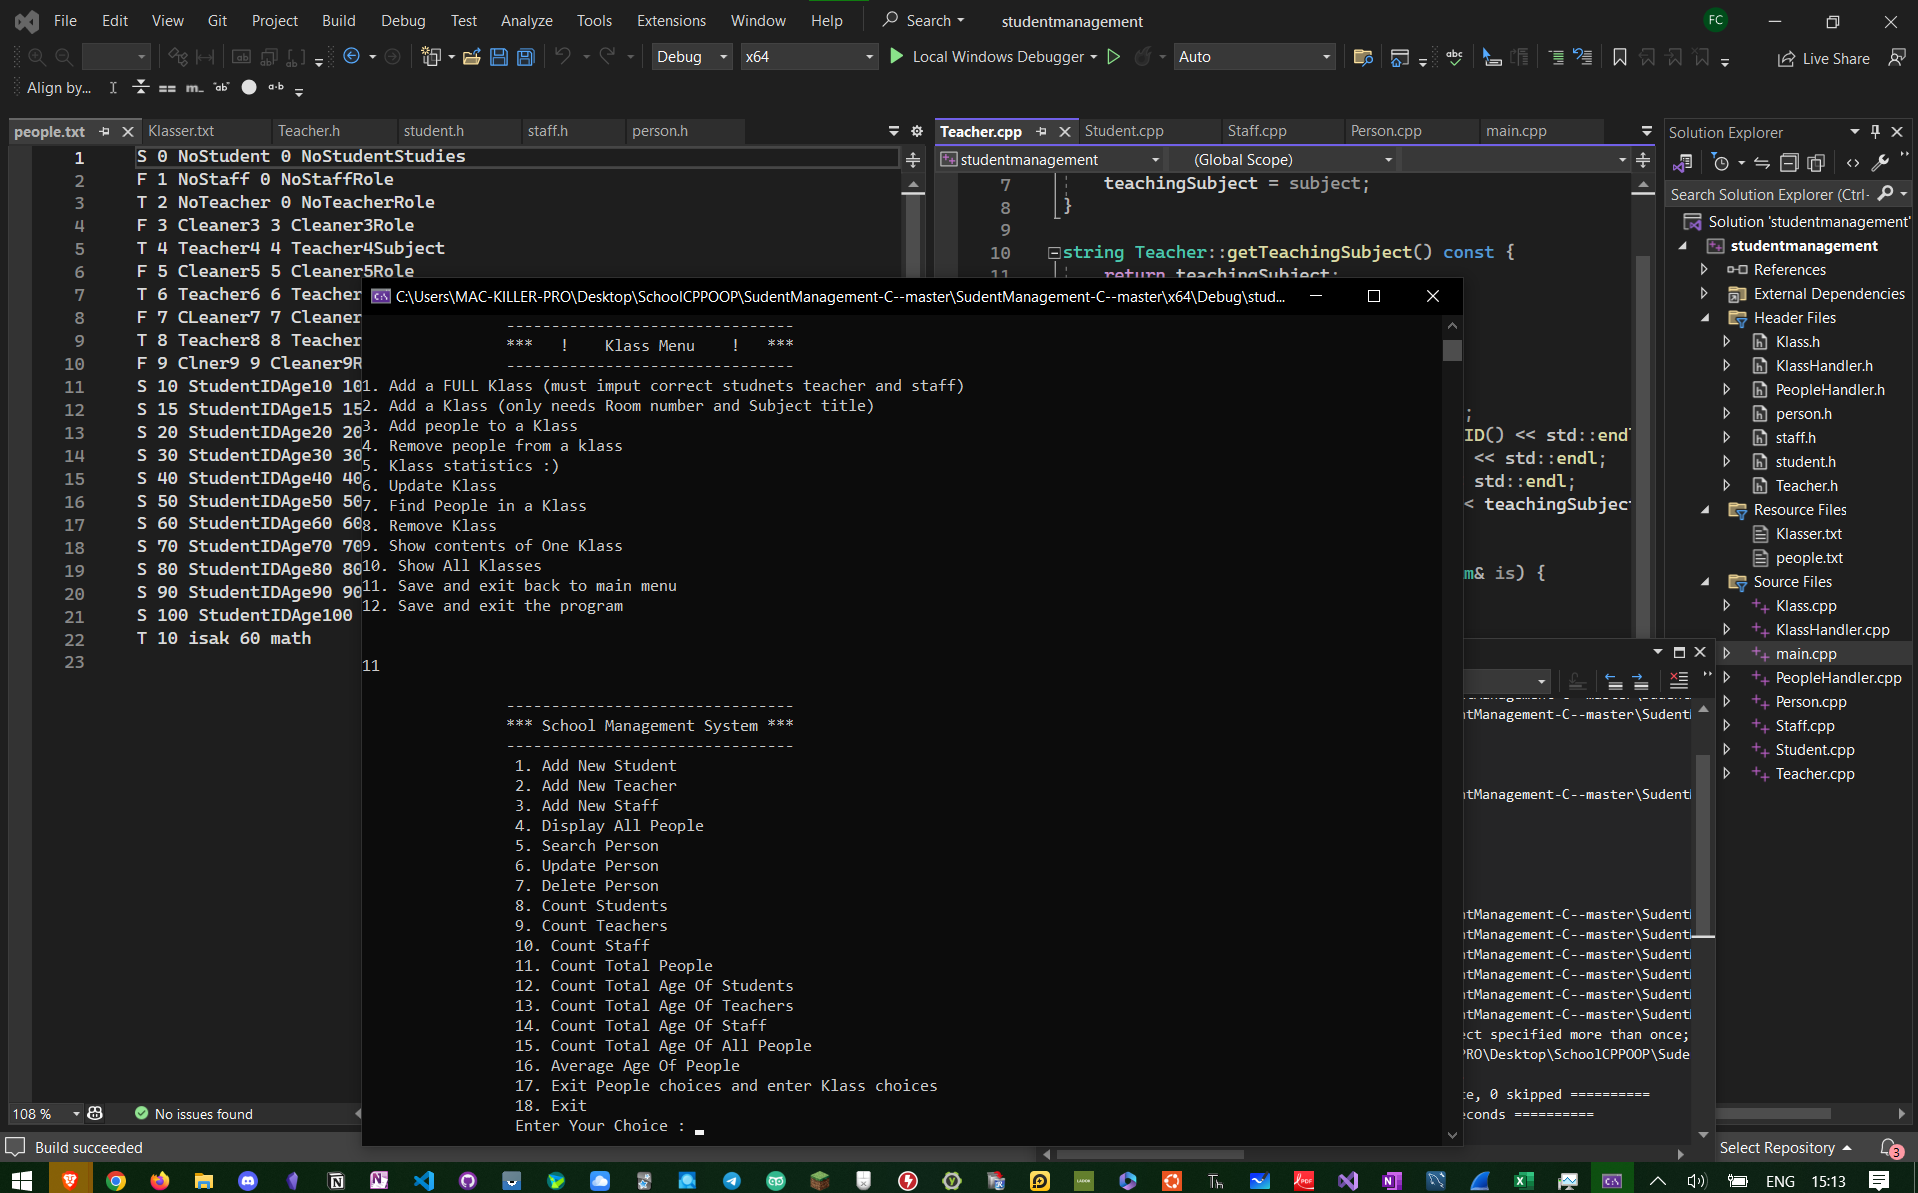Click the console window vertical scrollbar thumb
This screenshot has width=1918, height=1193.
click(x=1452, y=350)
